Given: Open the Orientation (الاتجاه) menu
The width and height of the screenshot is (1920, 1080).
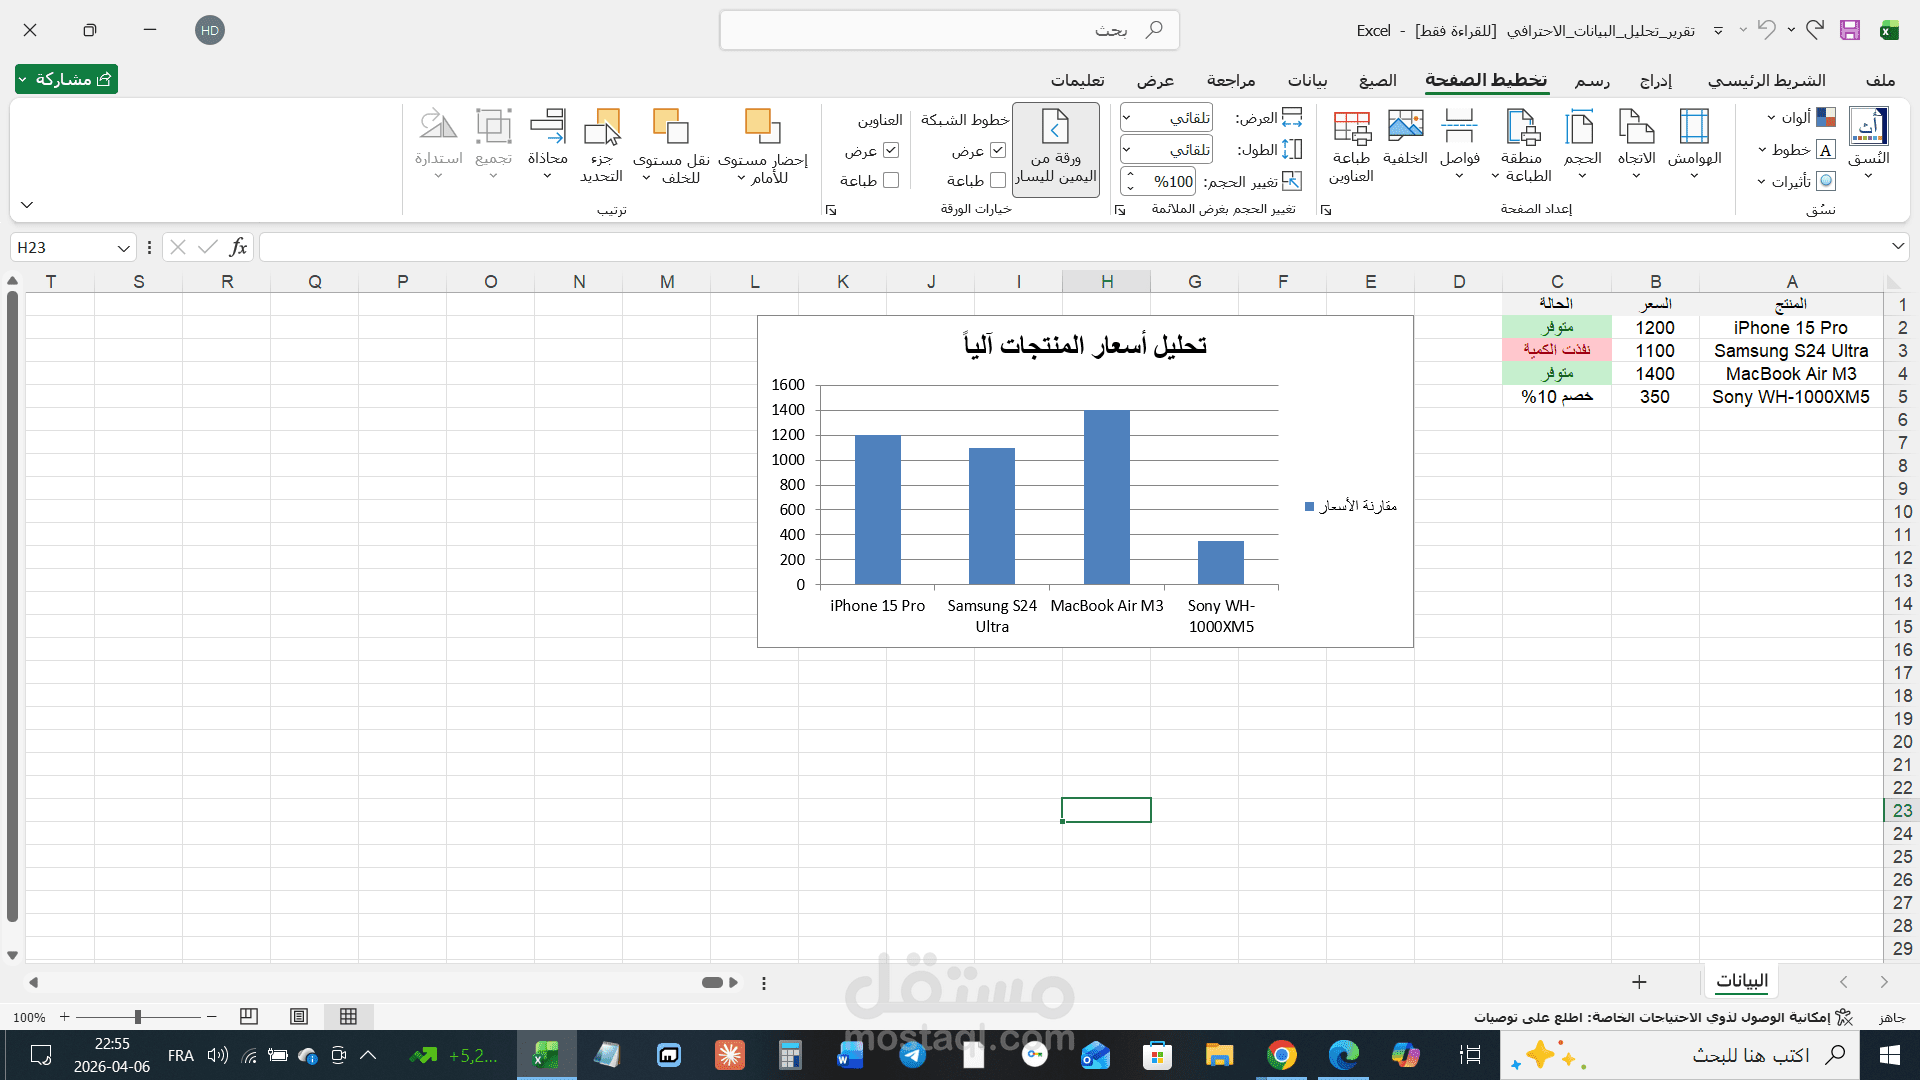Looking at the screenshot, I should (x=1637, y=143).
